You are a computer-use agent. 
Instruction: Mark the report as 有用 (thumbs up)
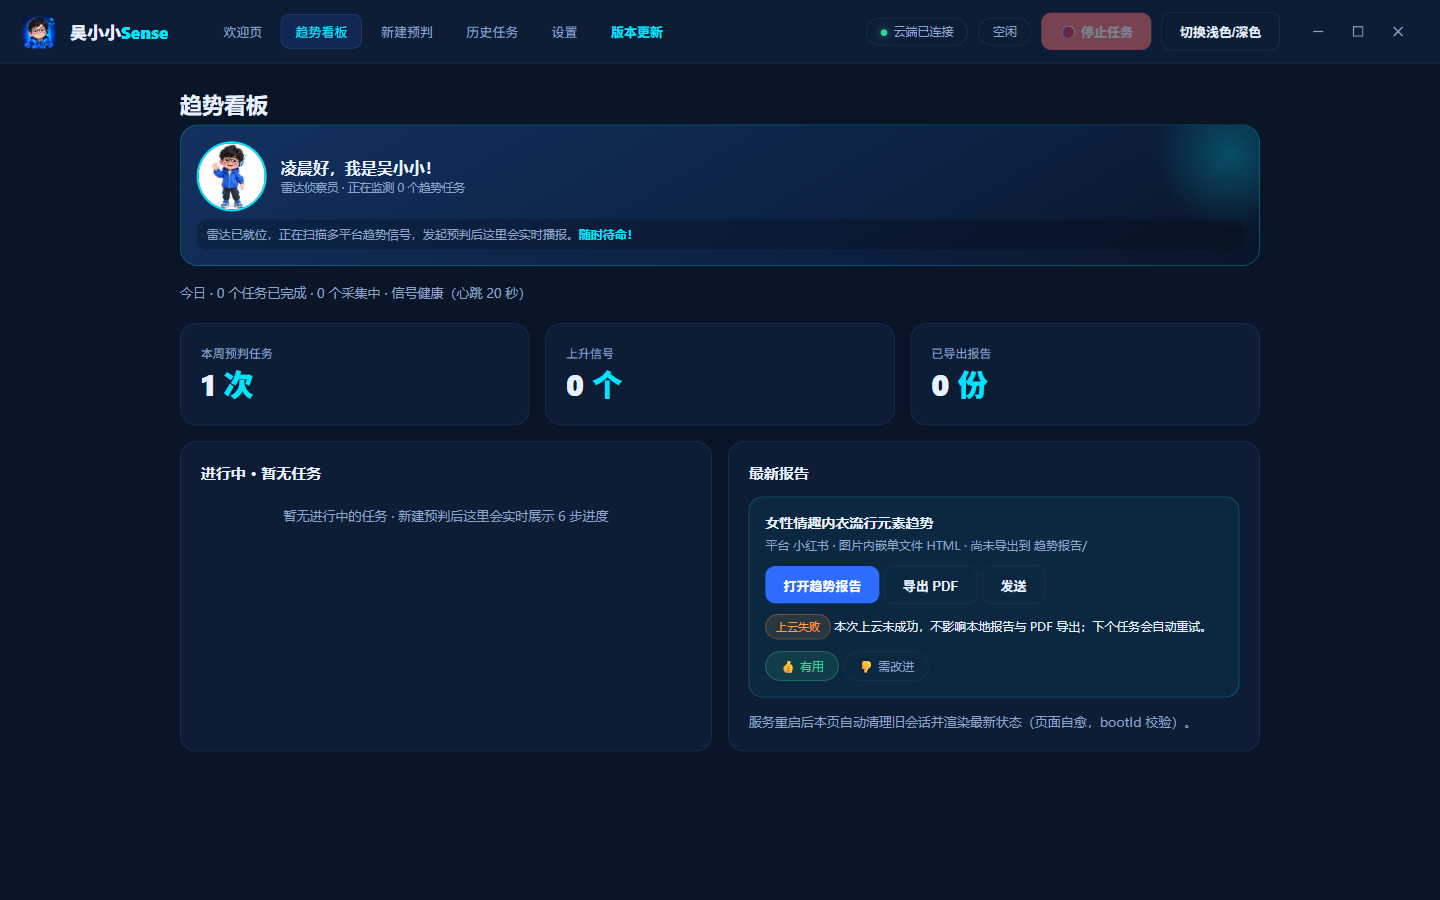click(x=802, y=667)
